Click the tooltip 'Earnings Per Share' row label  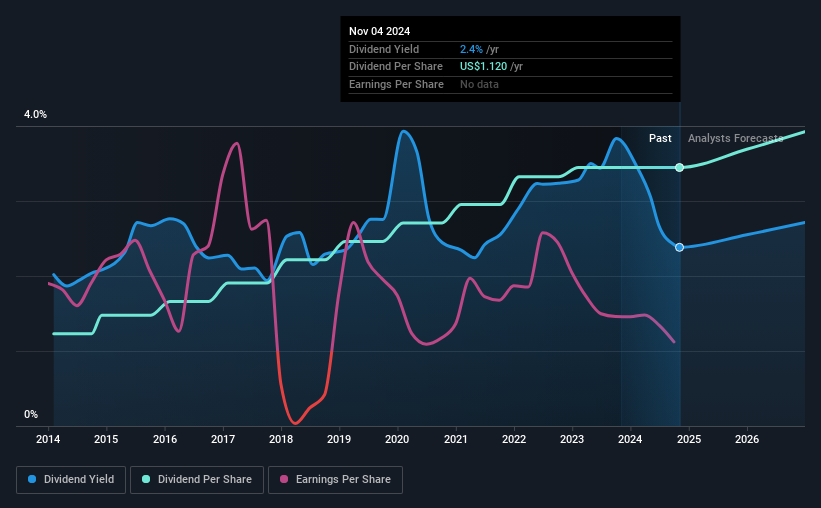(x=396, y=84)
